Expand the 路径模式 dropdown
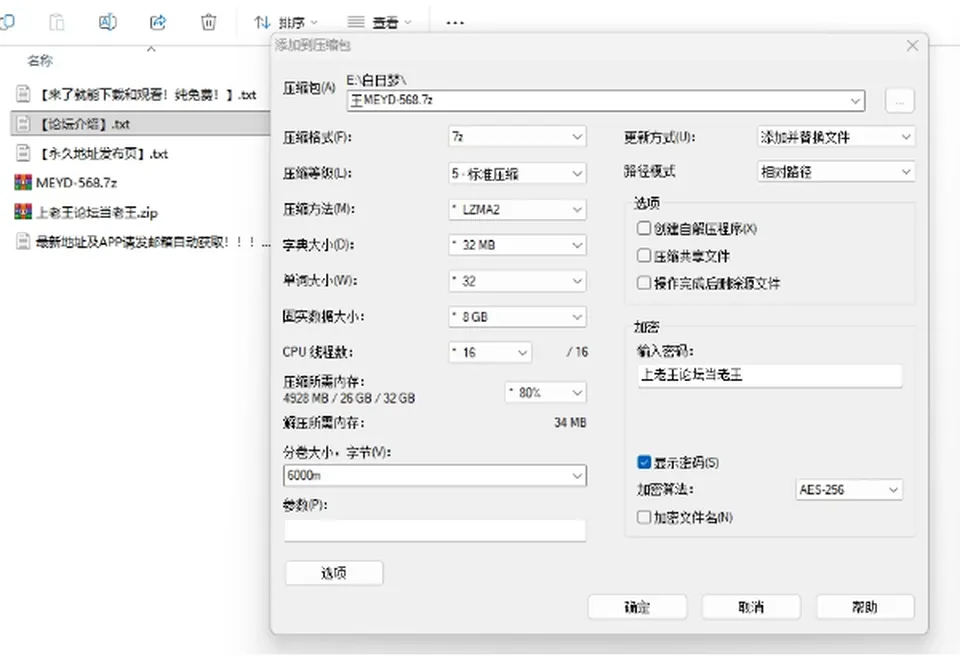The width and height of the screenshot is (960, 656). tap(836, 172)
